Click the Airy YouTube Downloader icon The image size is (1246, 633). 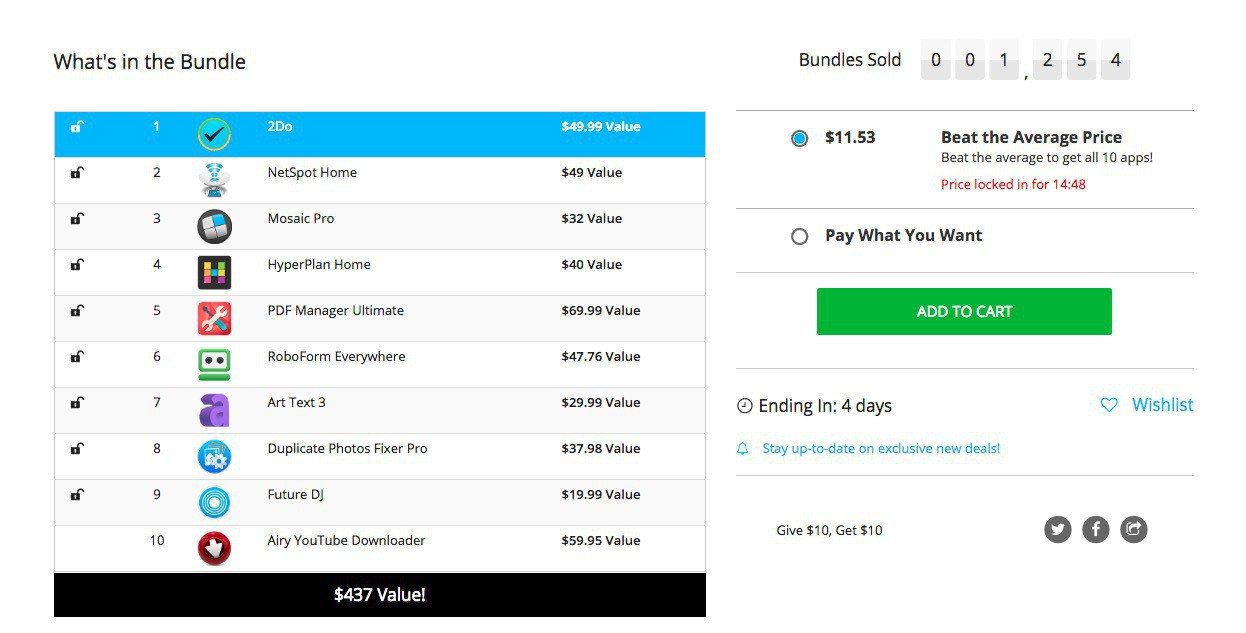(214, 548)
